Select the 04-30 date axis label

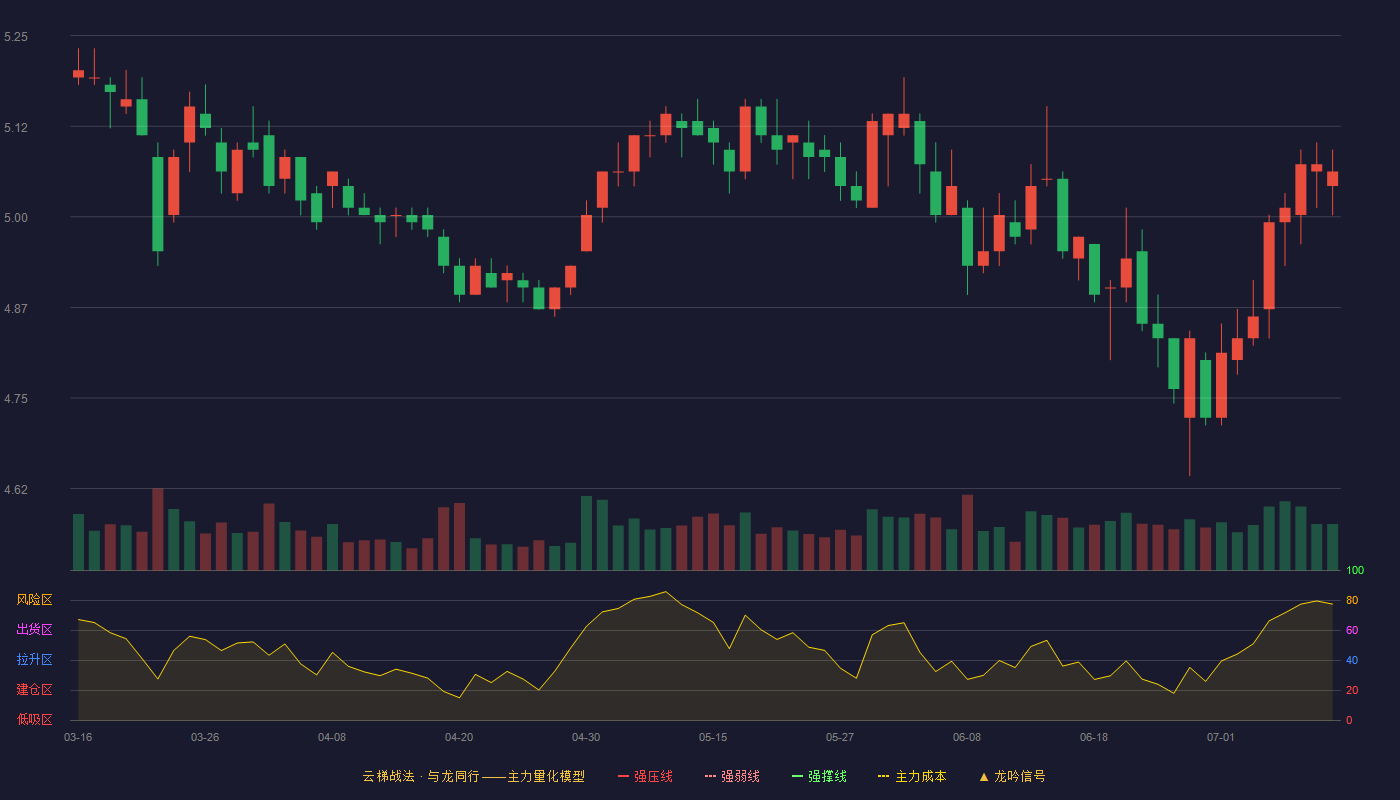pyautogui.click(x=586, y=737)
